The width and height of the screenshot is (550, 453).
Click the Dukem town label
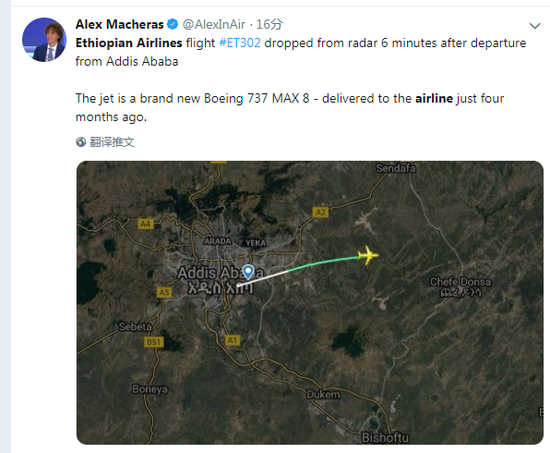coord(323,394)
